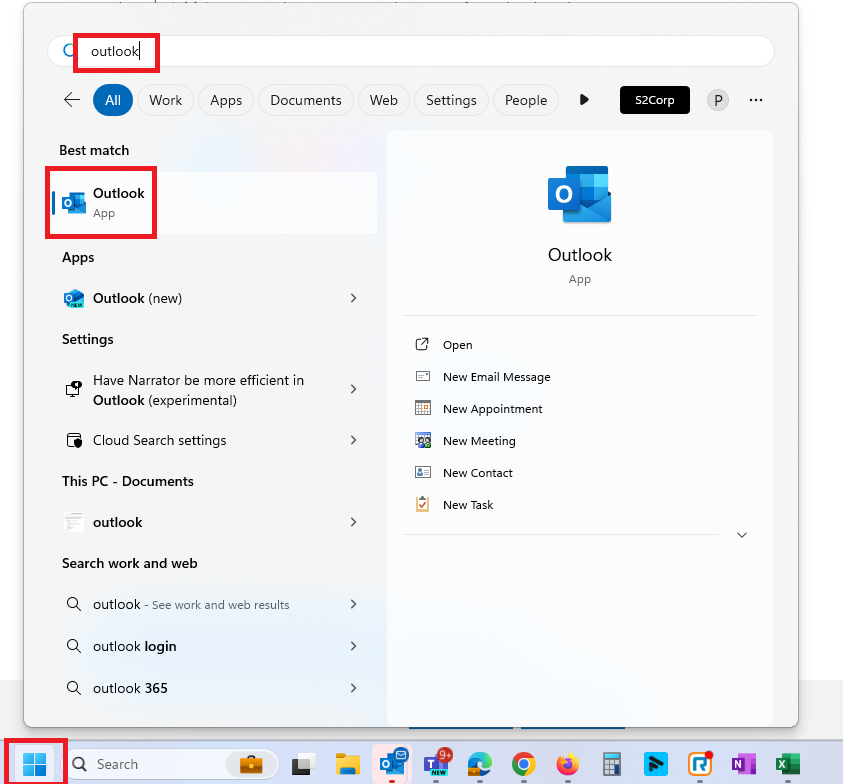Image resolution: width=843 pixels, height=784 pixels.
Task: Select the Apps filter tab
Action: pos(226,100)
